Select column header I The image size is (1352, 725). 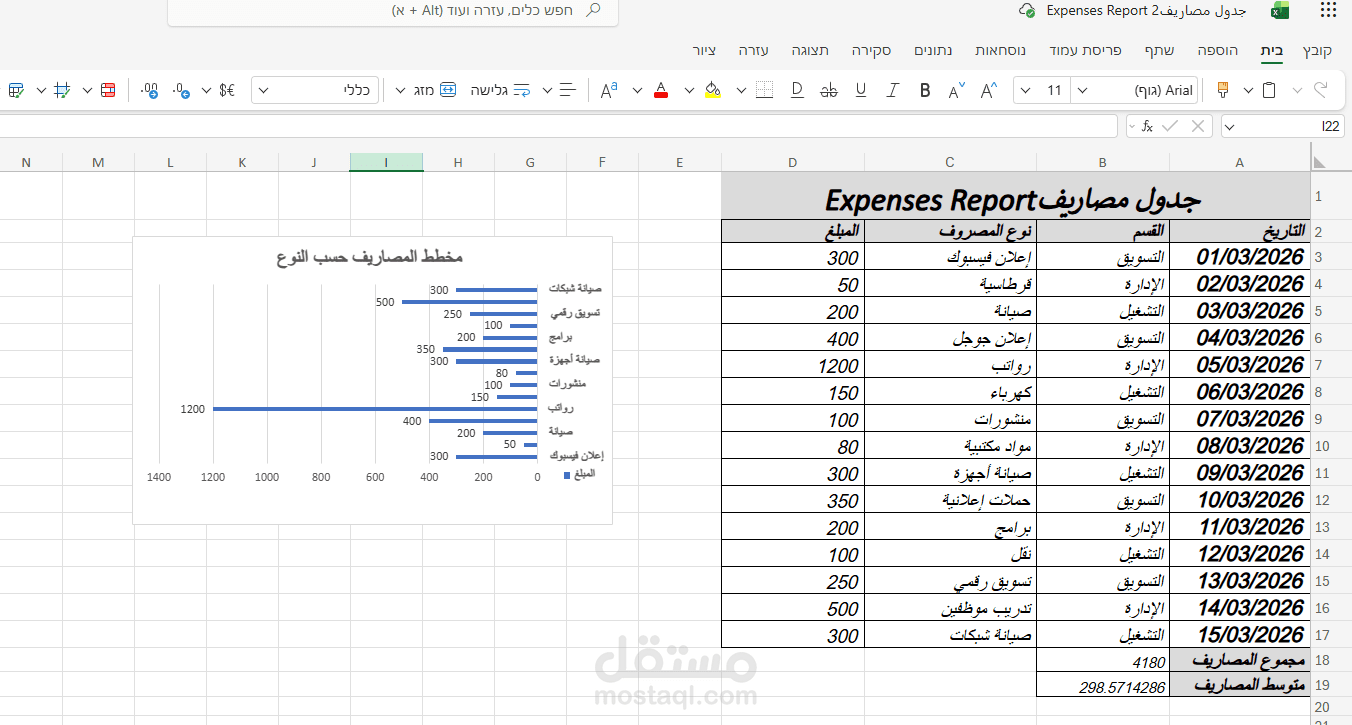(386, 162)
